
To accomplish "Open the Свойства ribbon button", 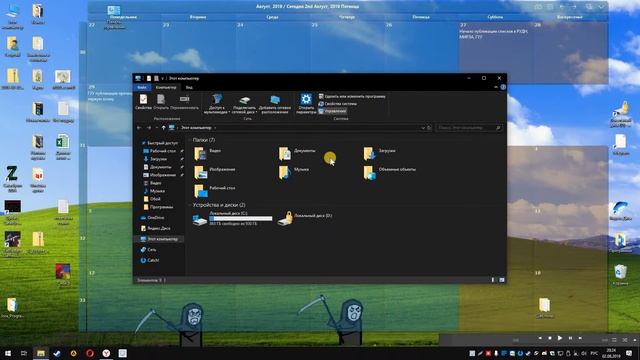I will (x=143, y=102).
